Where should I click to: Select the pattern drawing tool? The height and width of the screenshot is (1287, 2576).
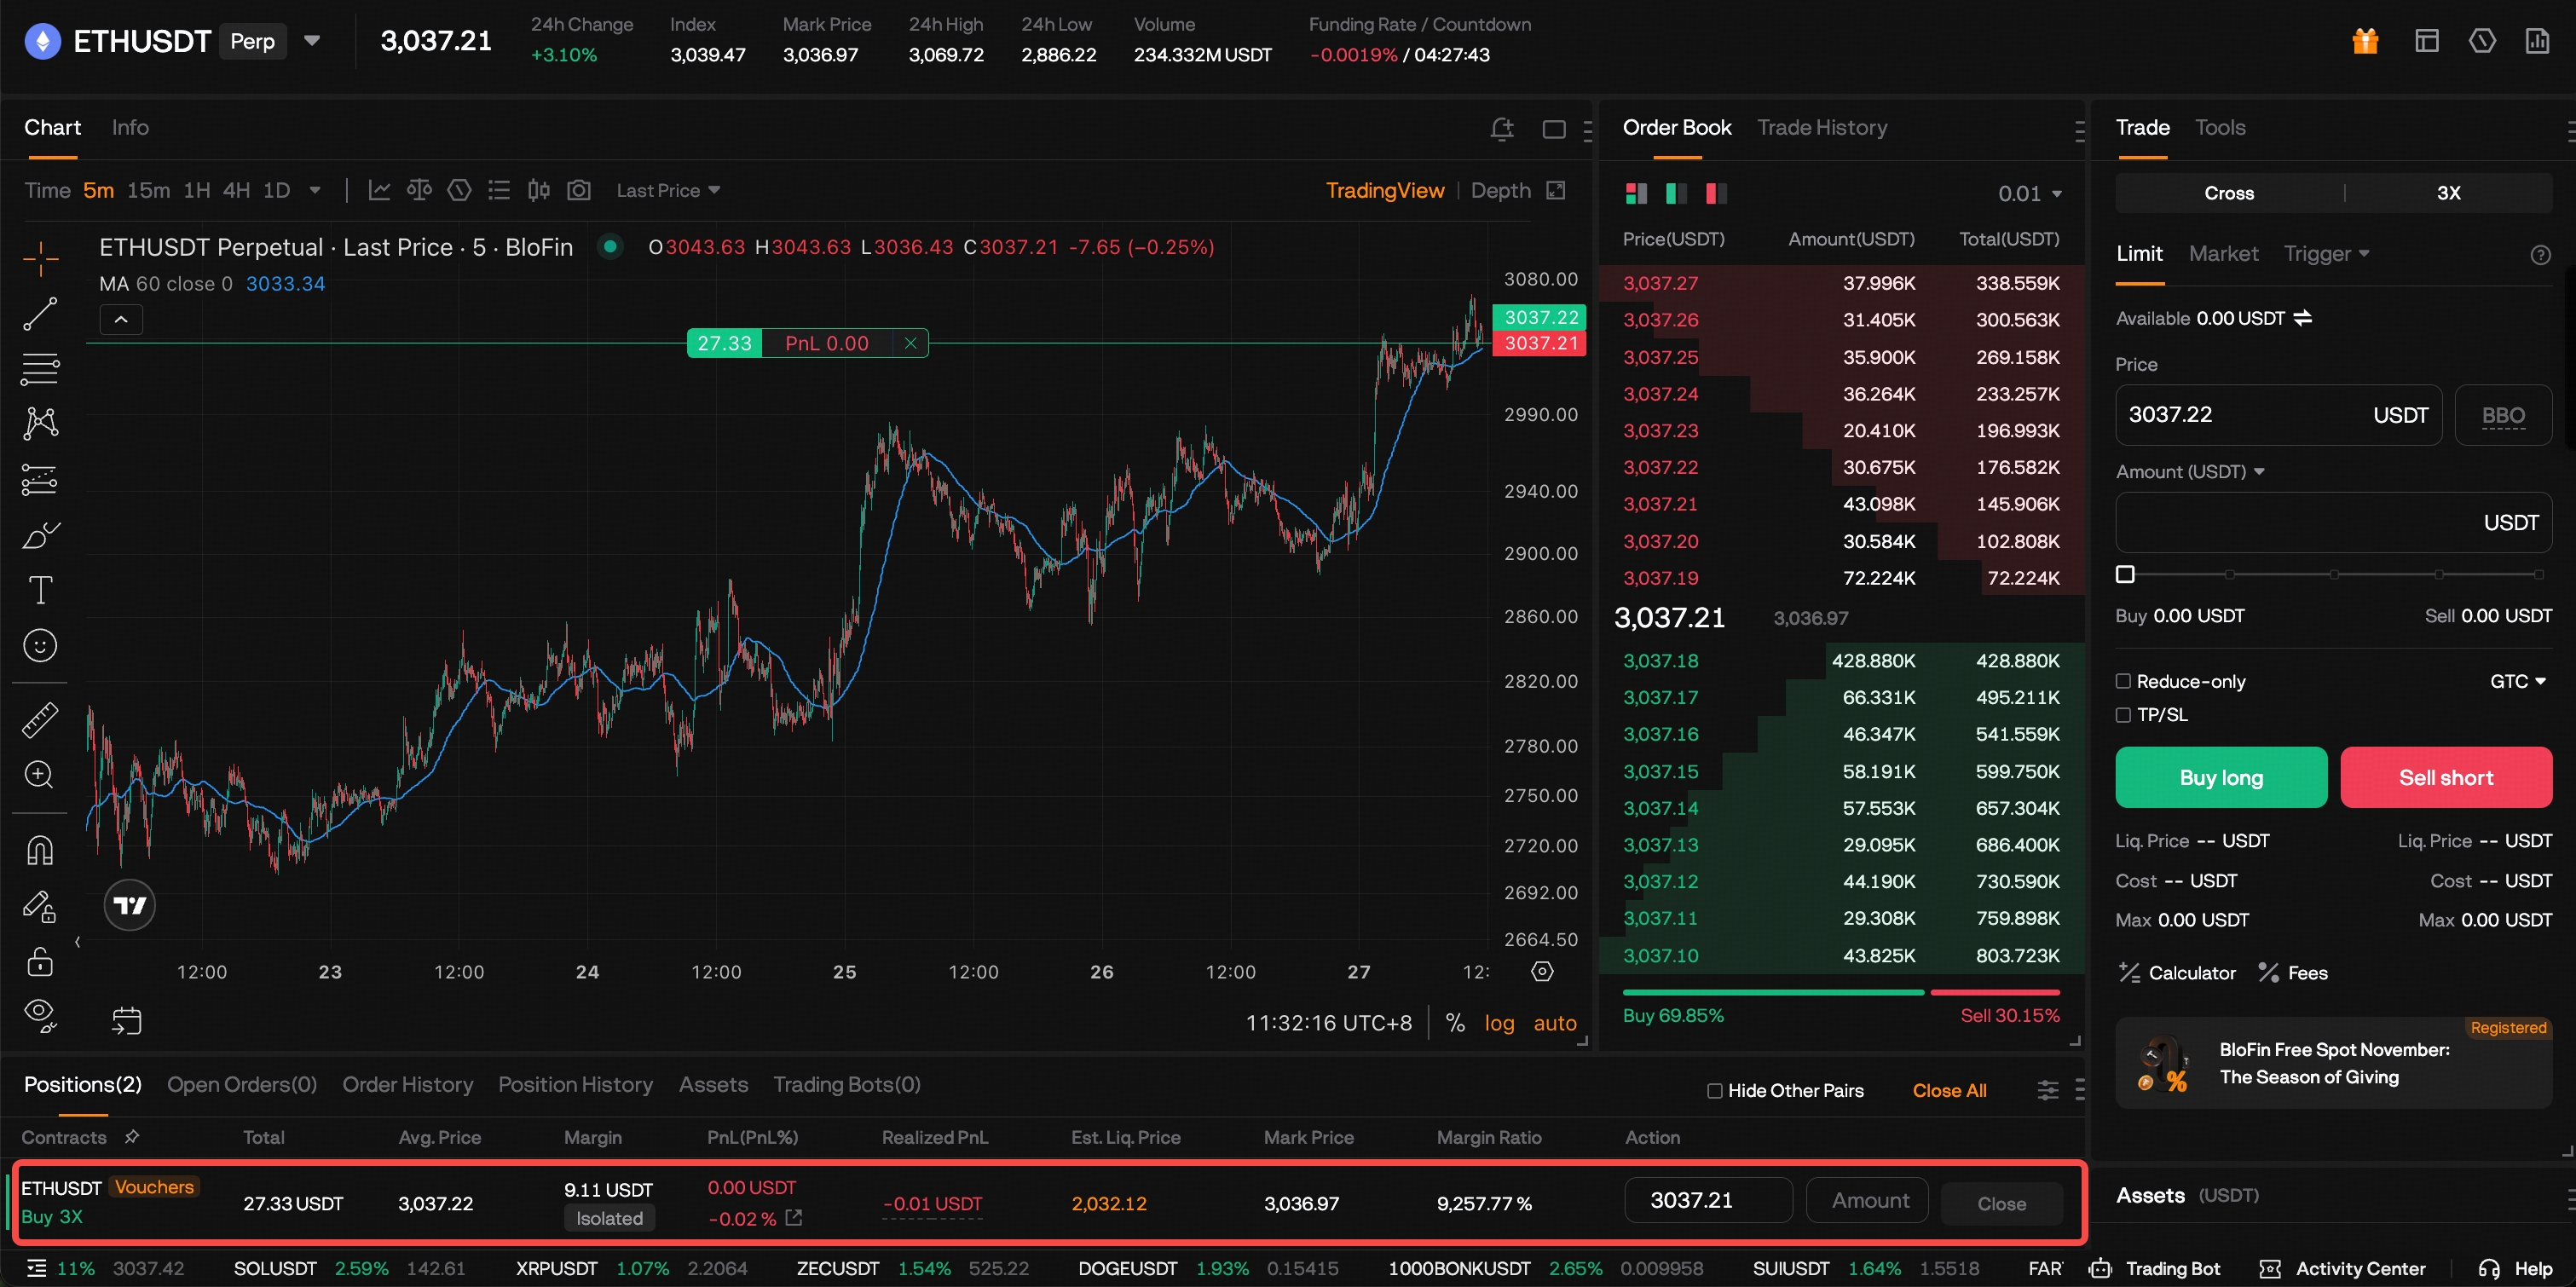point(40,423)
